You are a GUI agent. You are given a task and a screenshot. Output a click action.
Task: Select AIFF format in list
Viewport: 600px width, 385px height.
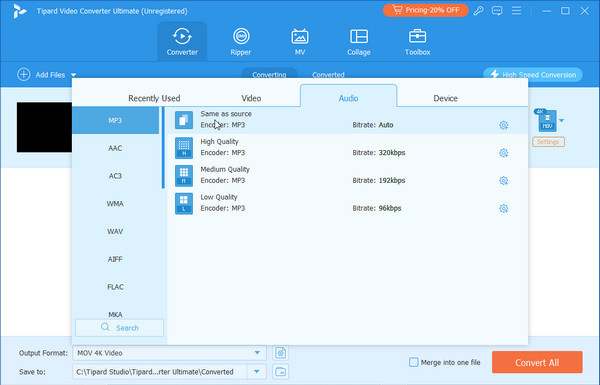(x=115, y=259)
